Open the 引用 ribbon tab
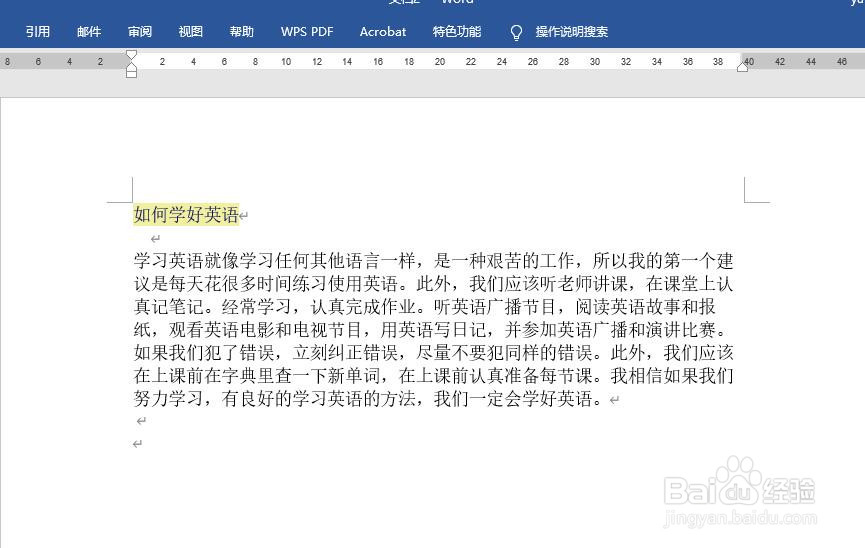The width and height of the screenshot is (865, 548). (x=38, y=31)
